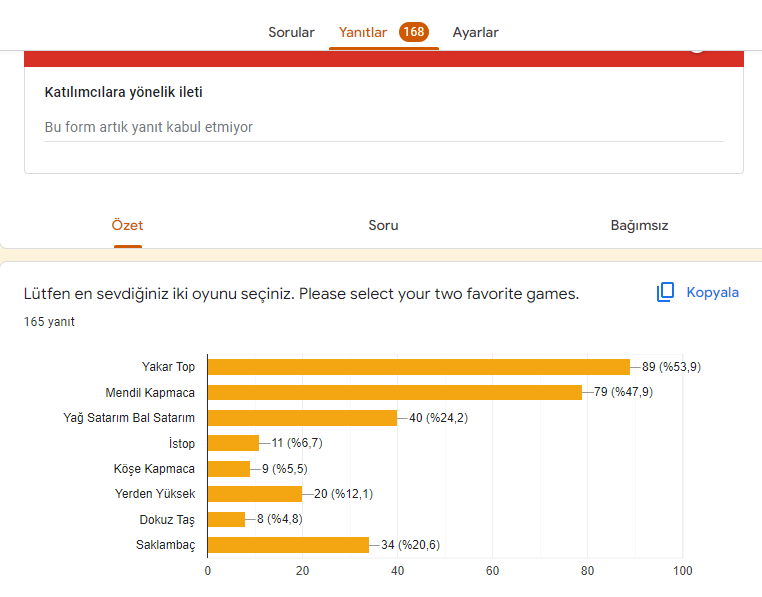Switch to the Soru view tab
The height and width of the screenshot is (597, 762).
[383, 225]
